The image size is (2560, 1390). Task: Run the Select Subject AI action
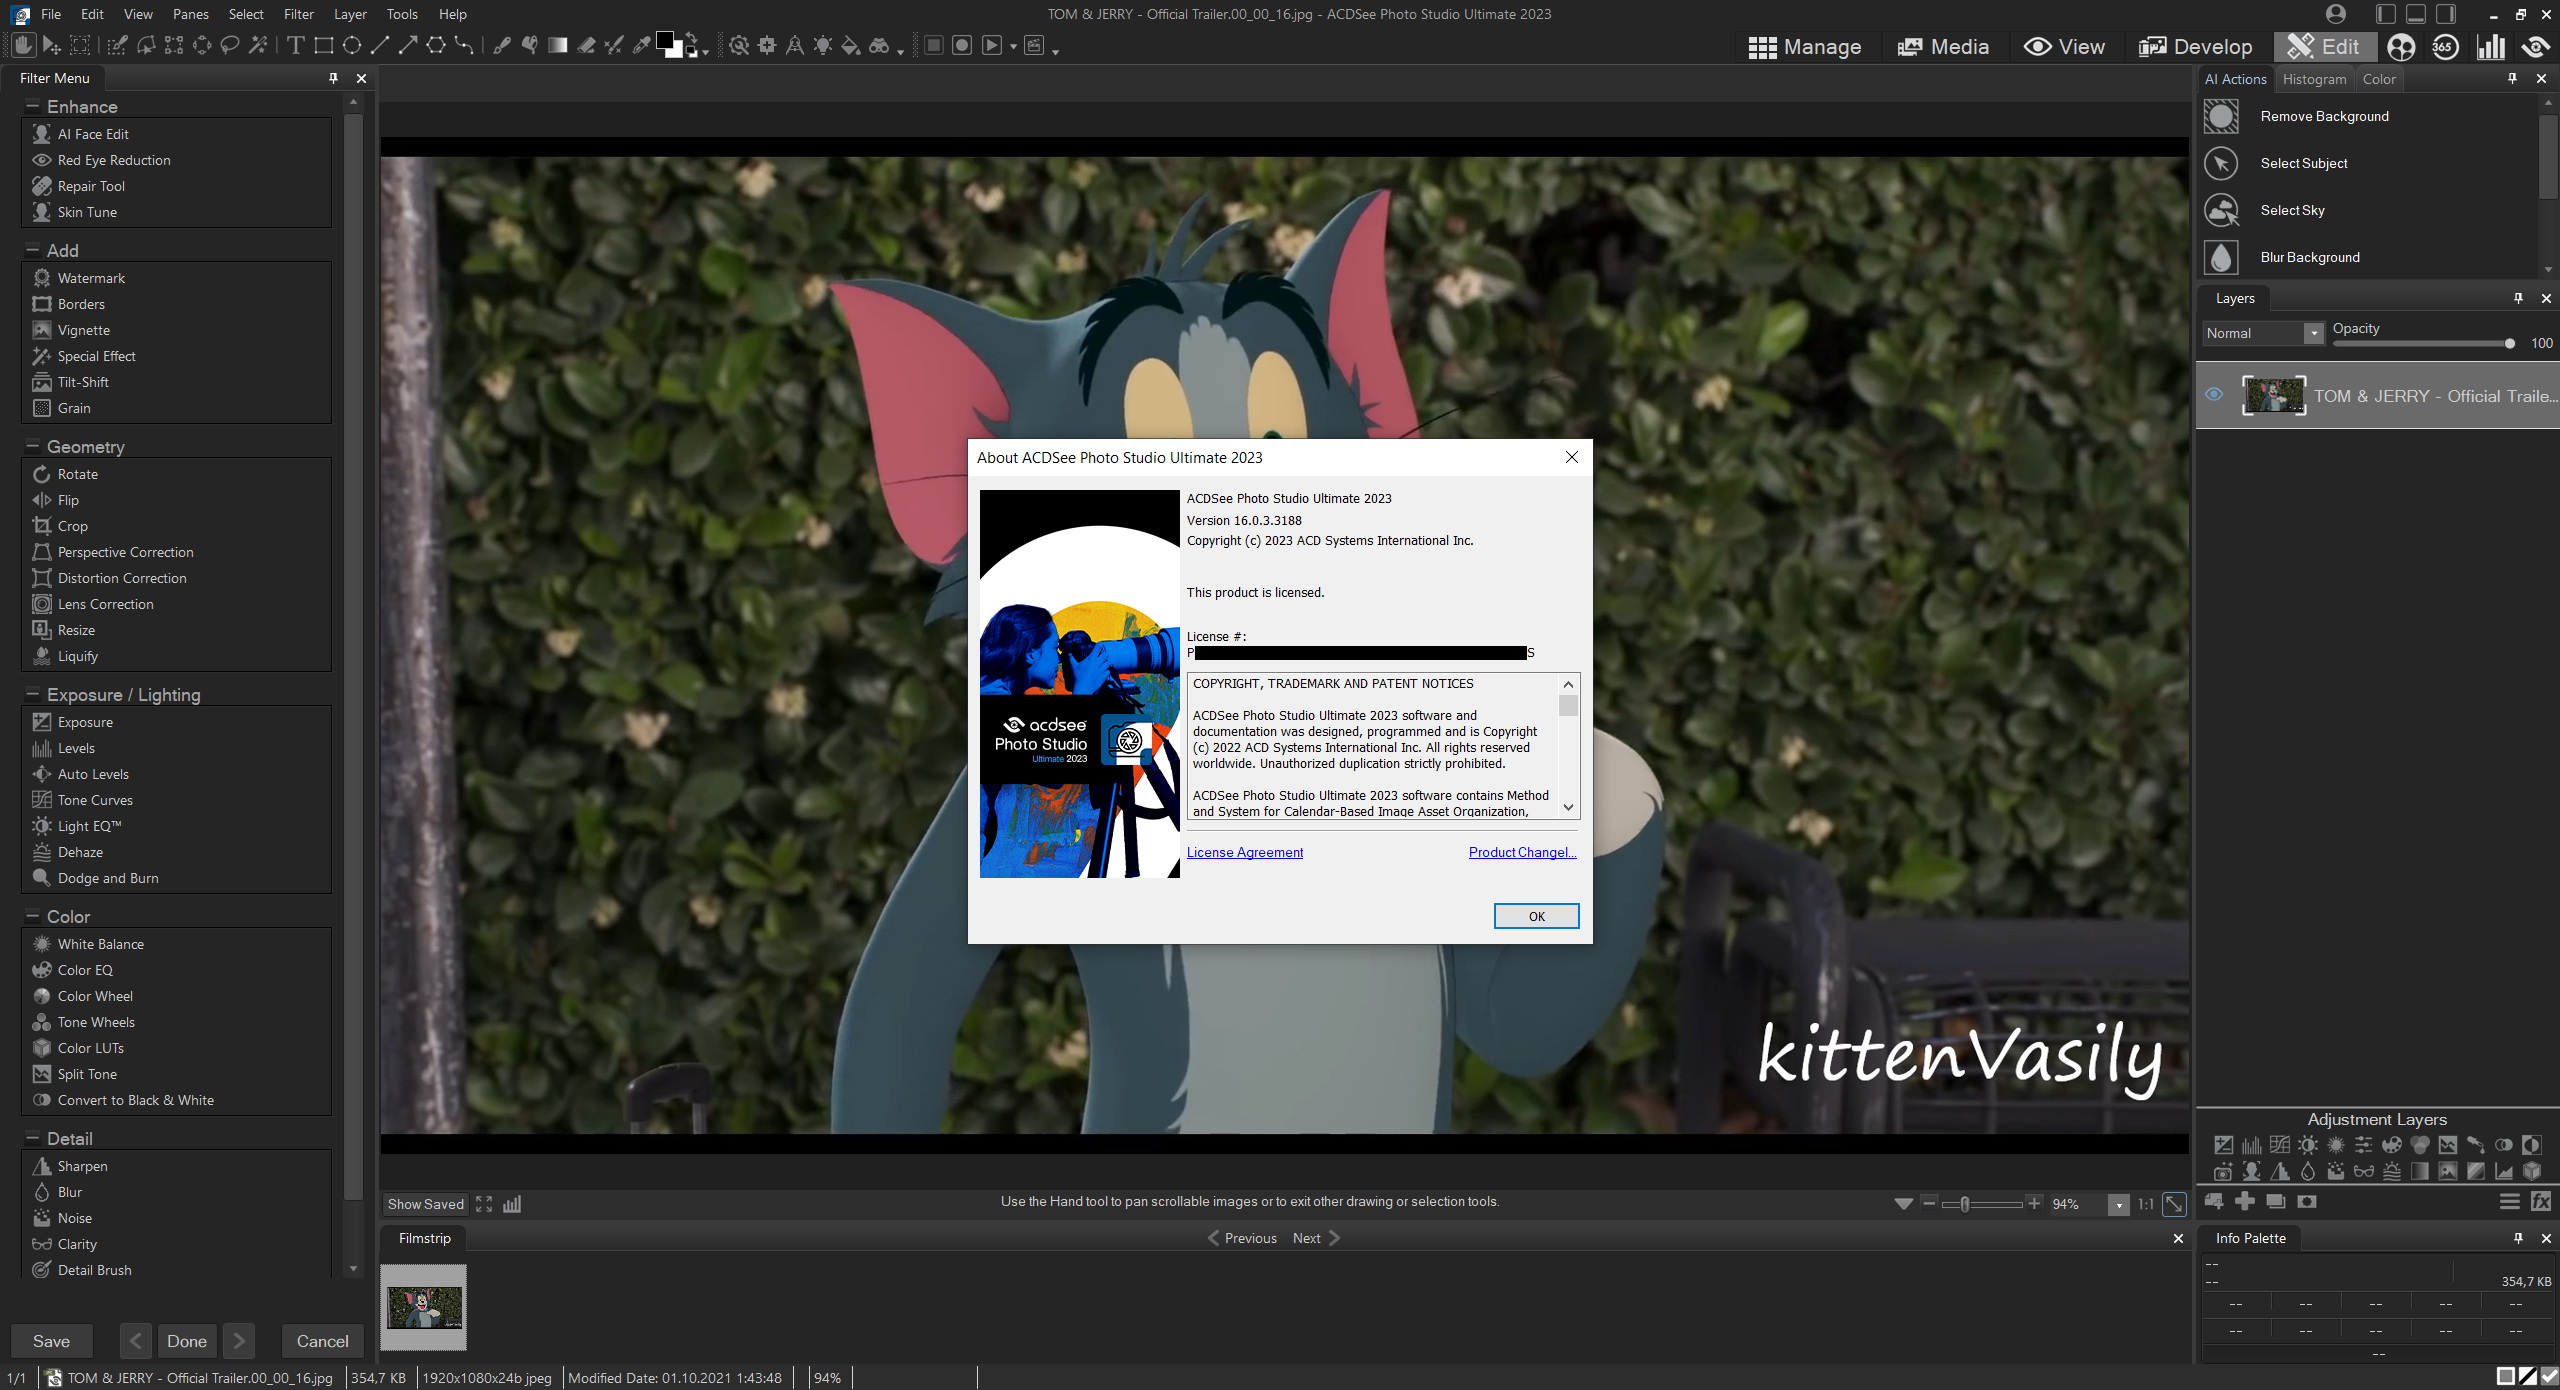[x=2304, y=163]
